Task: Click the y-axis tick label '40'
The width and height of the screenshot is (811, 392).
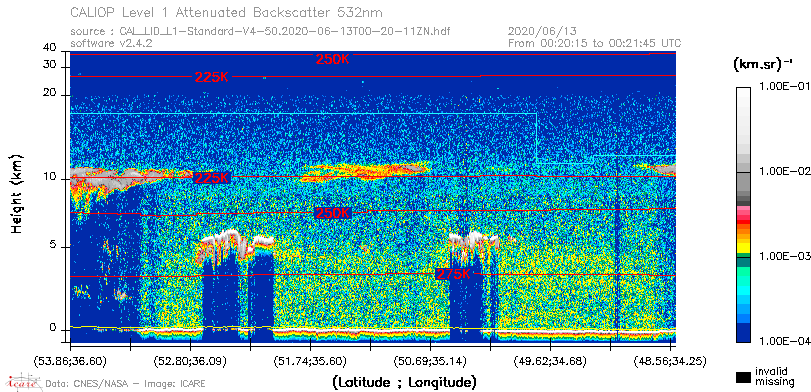Action: coord(49,48)
